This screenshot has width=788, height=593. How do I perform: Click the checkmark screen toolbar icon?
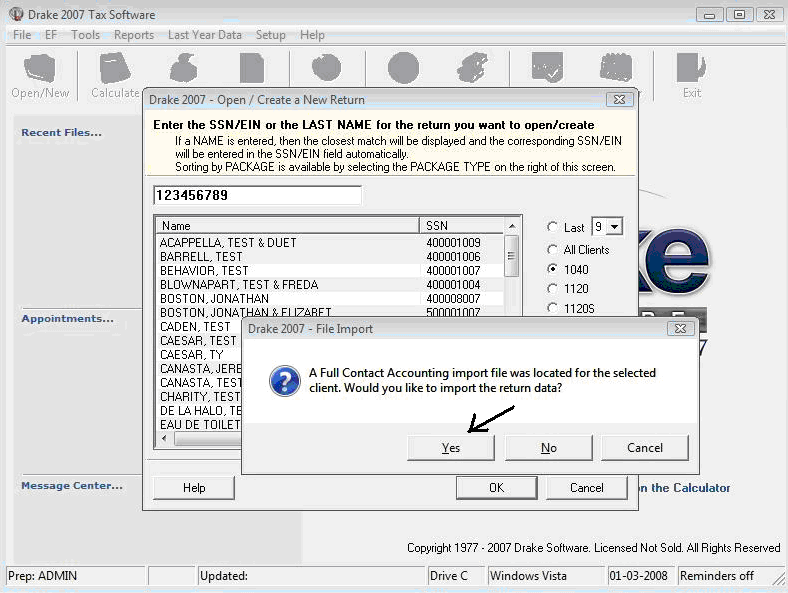[x=547, y=67]
